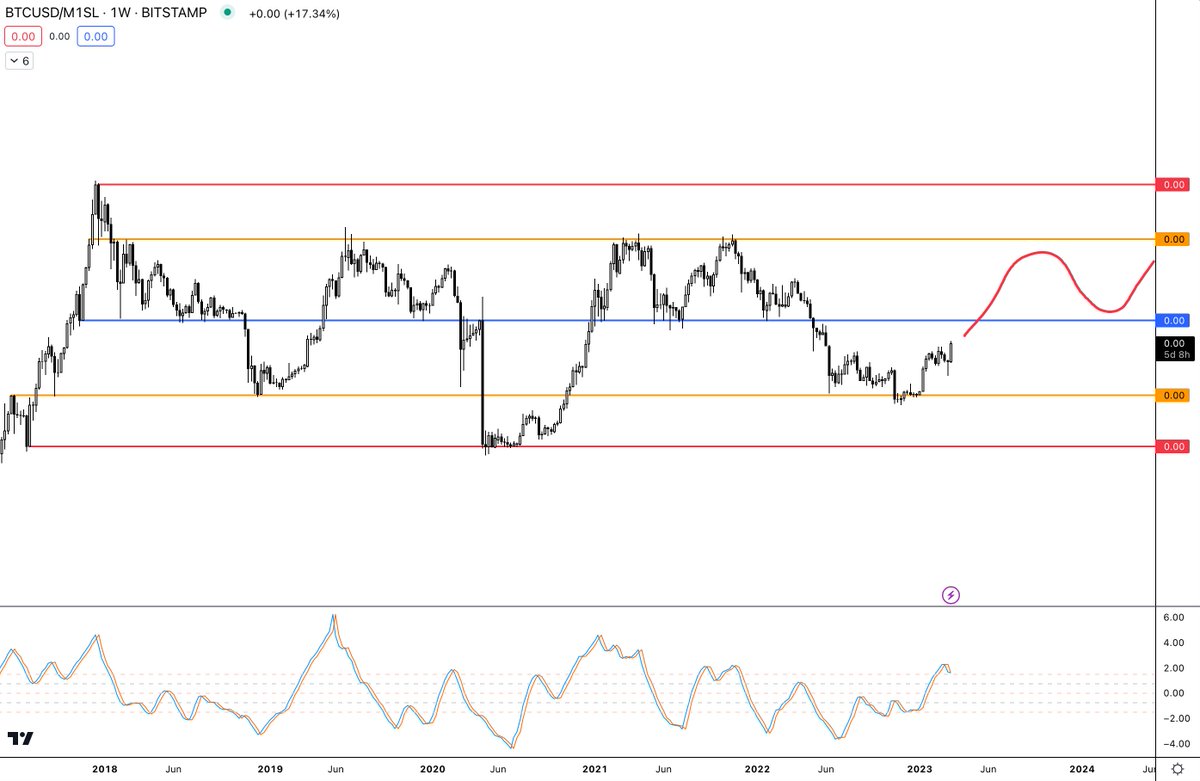Click the green market status dot
1200x781 pixels.
coord(228,14)
